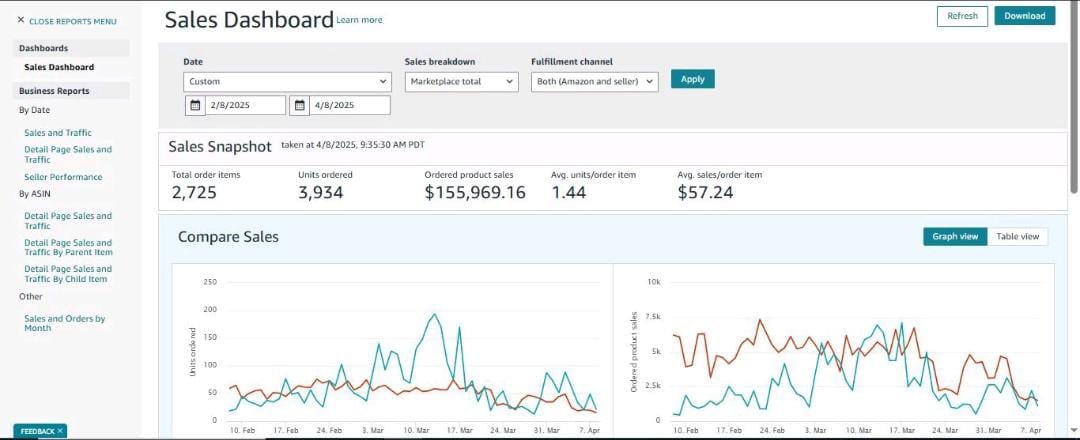Select Sales Dashboard in the sidebar
Viewport: 1080px width, 440px height.
pos(59,67)
